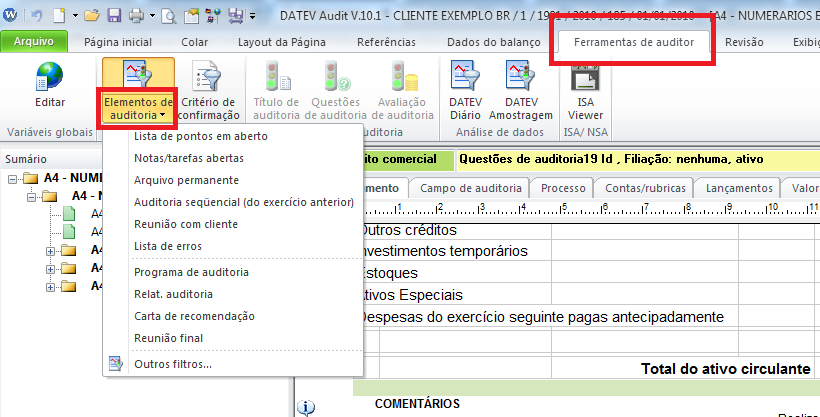Collapse the second-level A4 folder node
Viewport: 820px width, 417px height.
point(32,197)
